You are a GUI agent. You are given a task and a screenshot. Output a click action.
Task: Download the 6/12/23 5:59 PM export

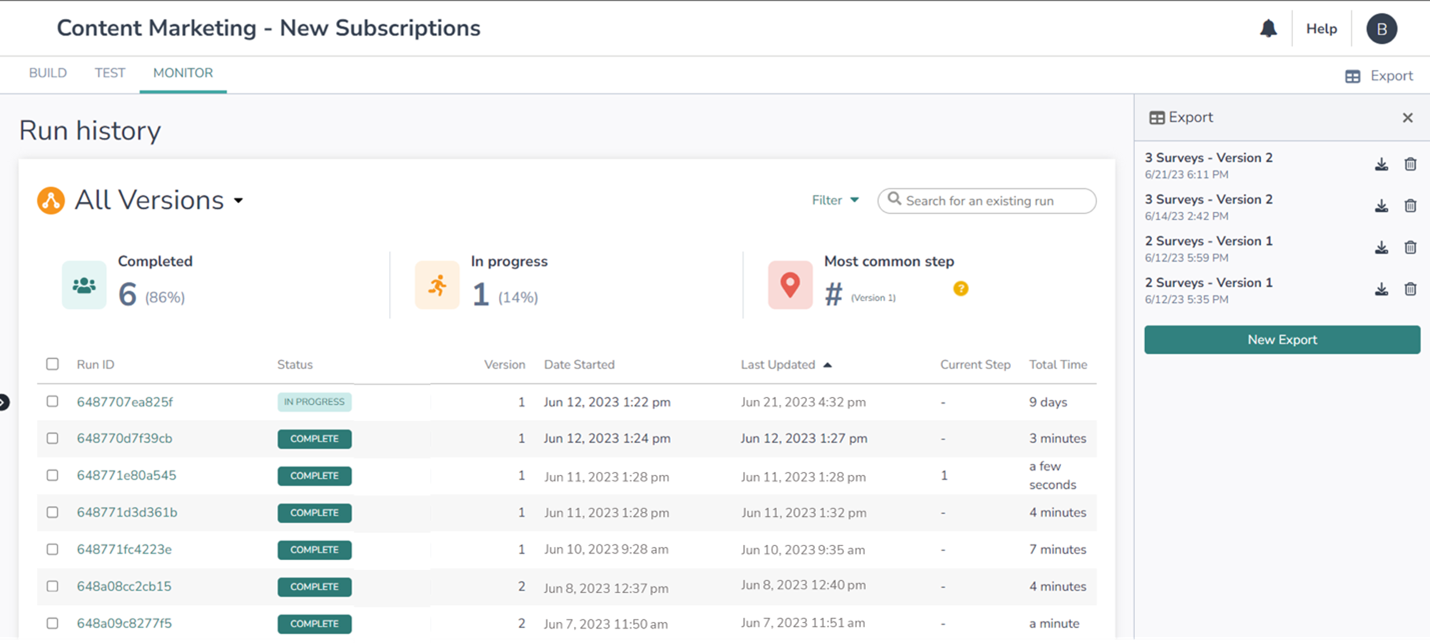click(x=1381, y=248)
